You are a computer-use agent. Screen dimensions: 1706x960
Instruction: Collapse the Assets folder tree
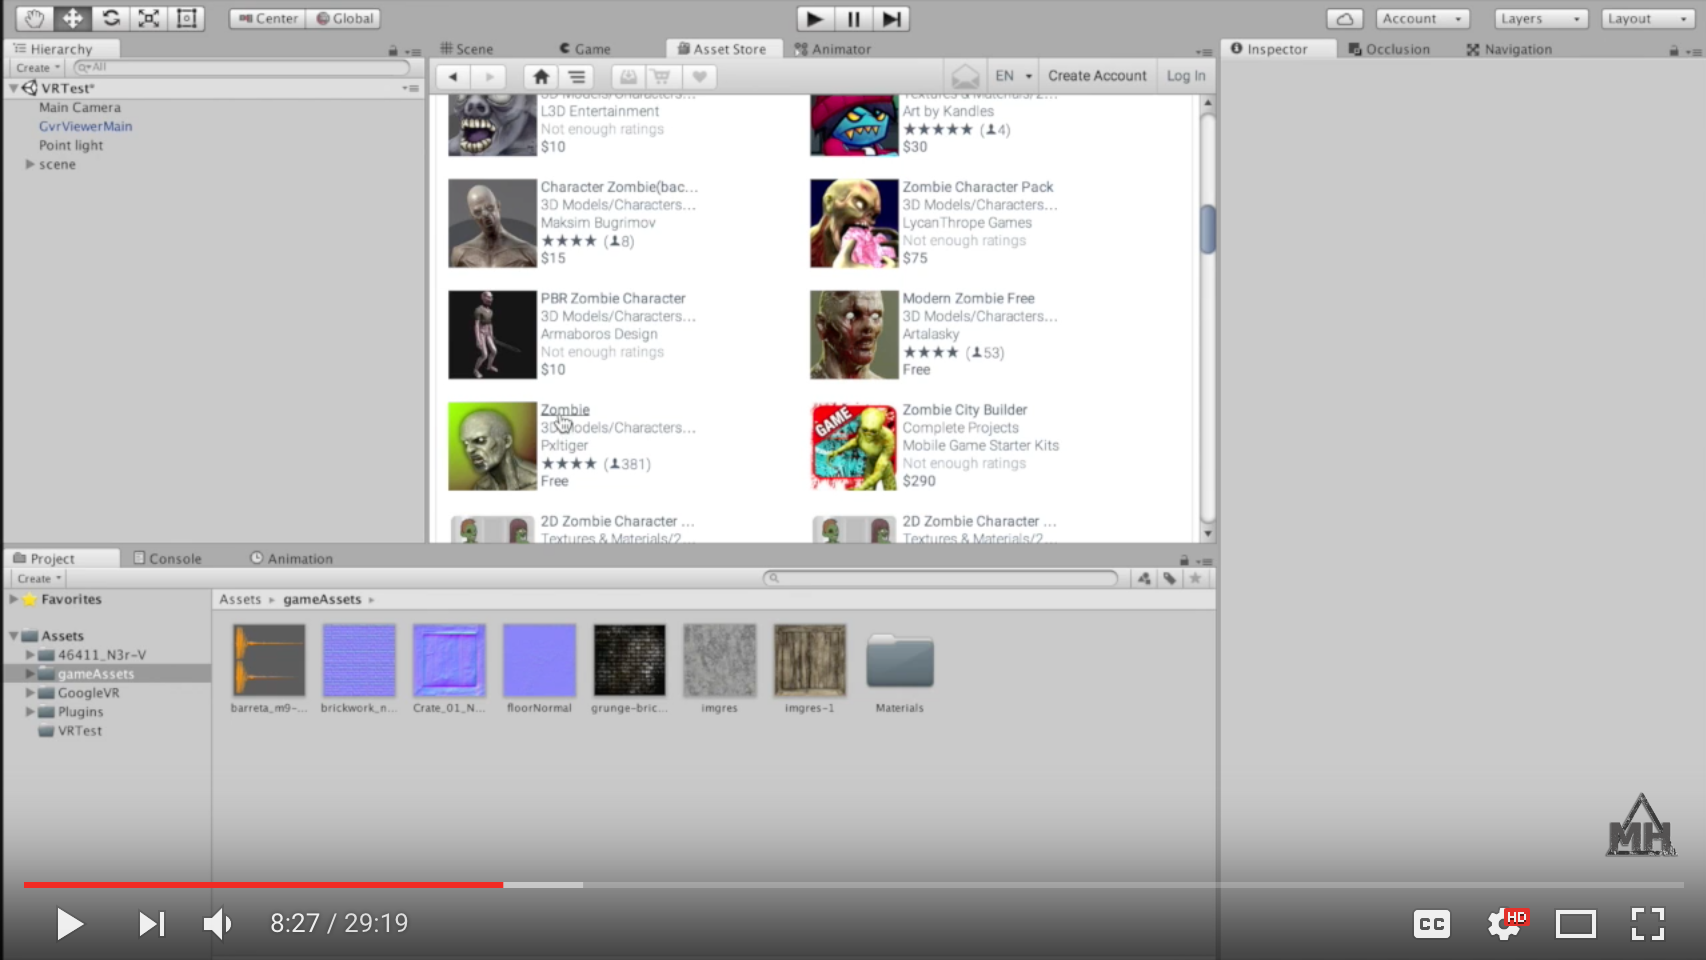coord(14,636)
